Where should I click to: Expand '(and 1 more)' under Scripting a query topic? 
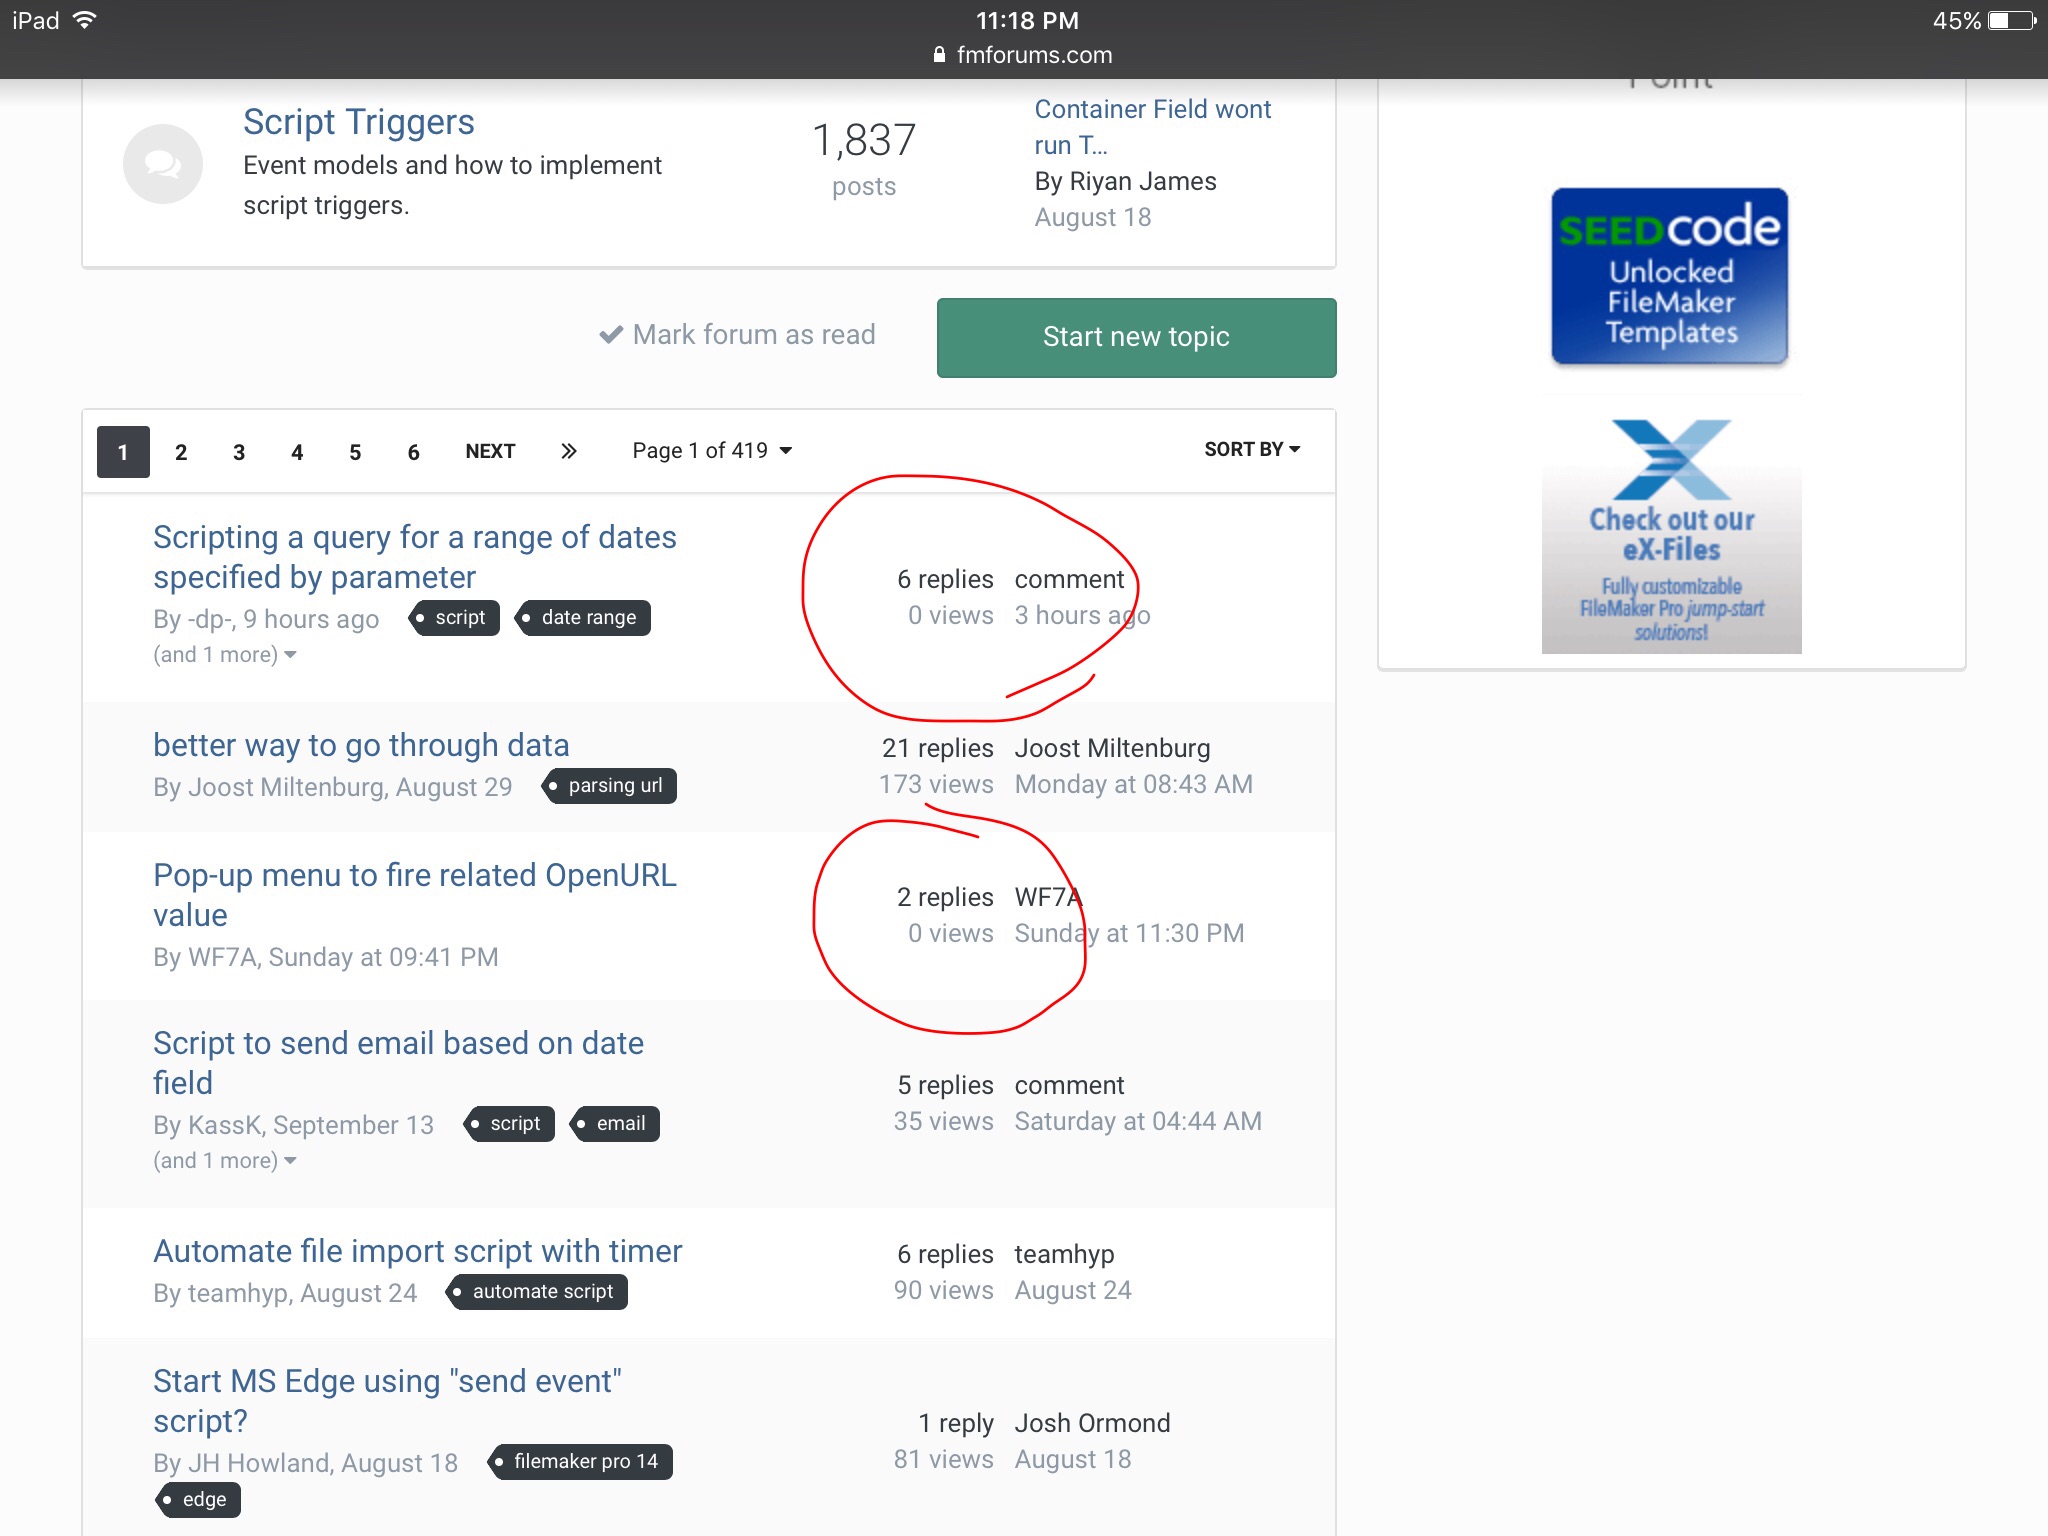225,655
